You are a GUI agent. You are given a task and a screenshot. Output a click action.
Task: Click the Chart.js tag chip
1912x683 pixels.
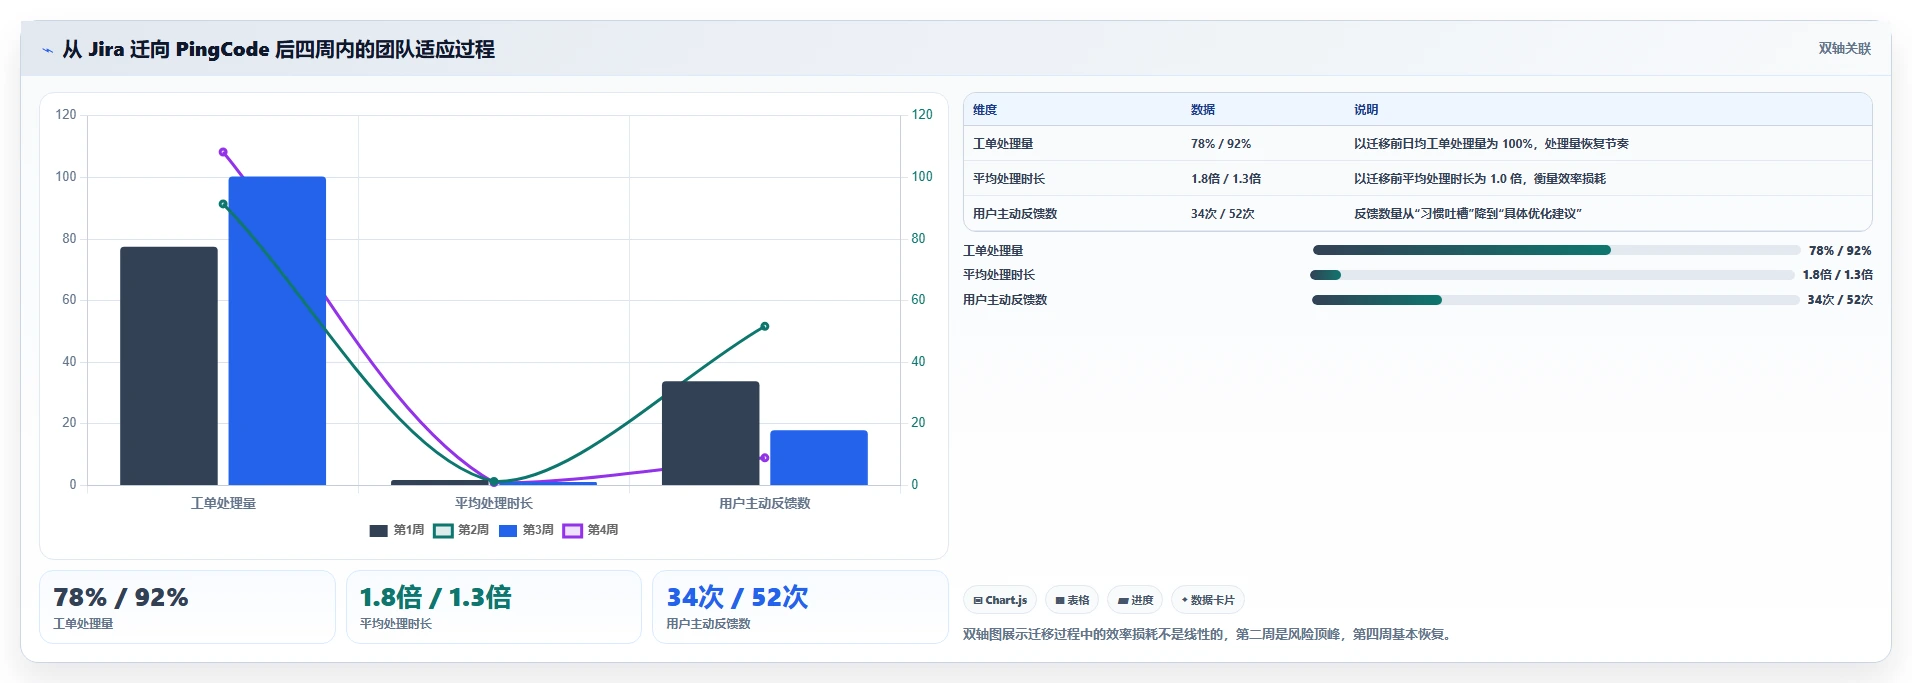pos(1000,600)
